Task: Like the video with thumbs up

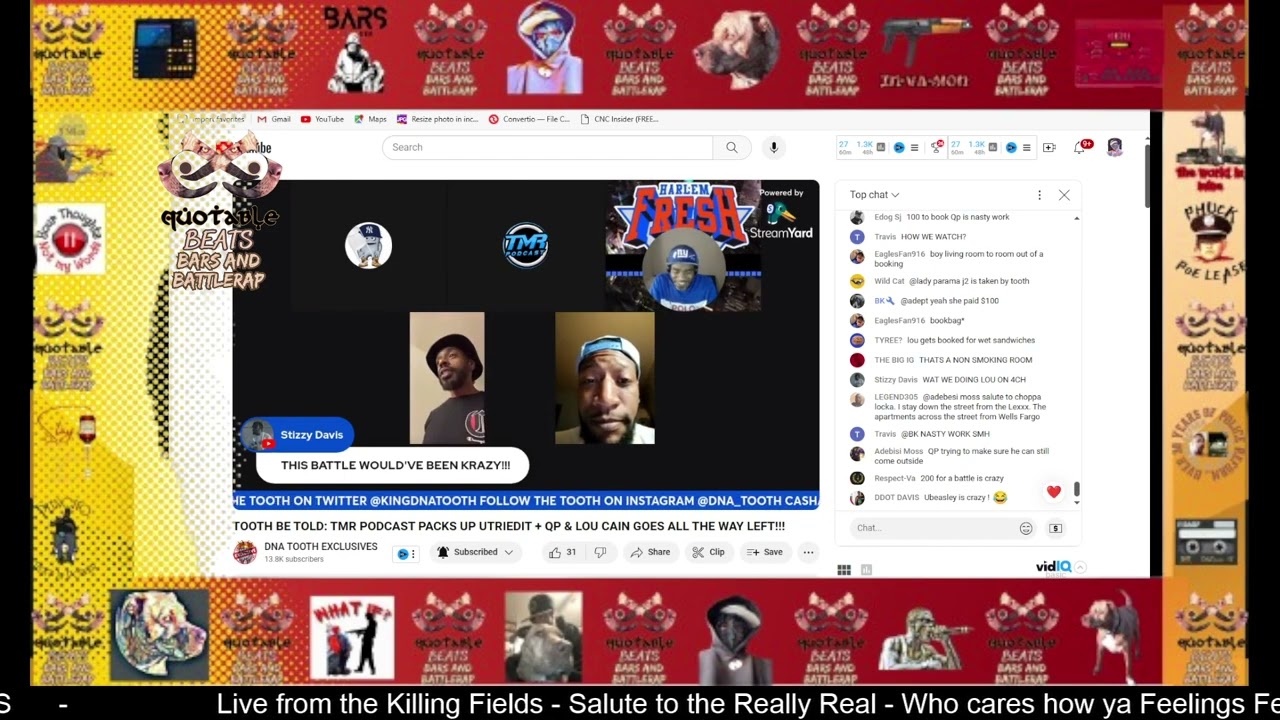Action: 563,552
